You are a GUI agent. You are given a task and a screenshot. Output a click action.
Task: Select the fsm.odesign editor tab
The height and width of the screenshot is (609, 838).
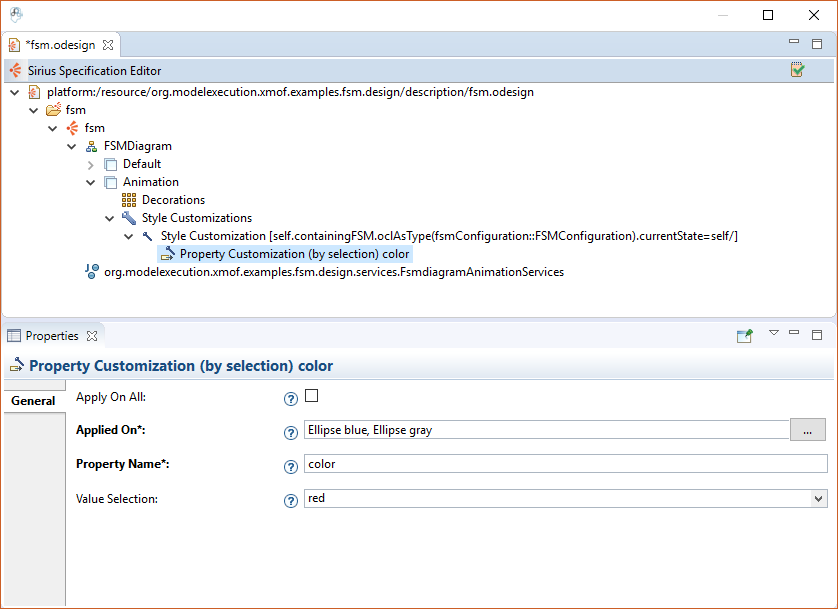point(60,45)
